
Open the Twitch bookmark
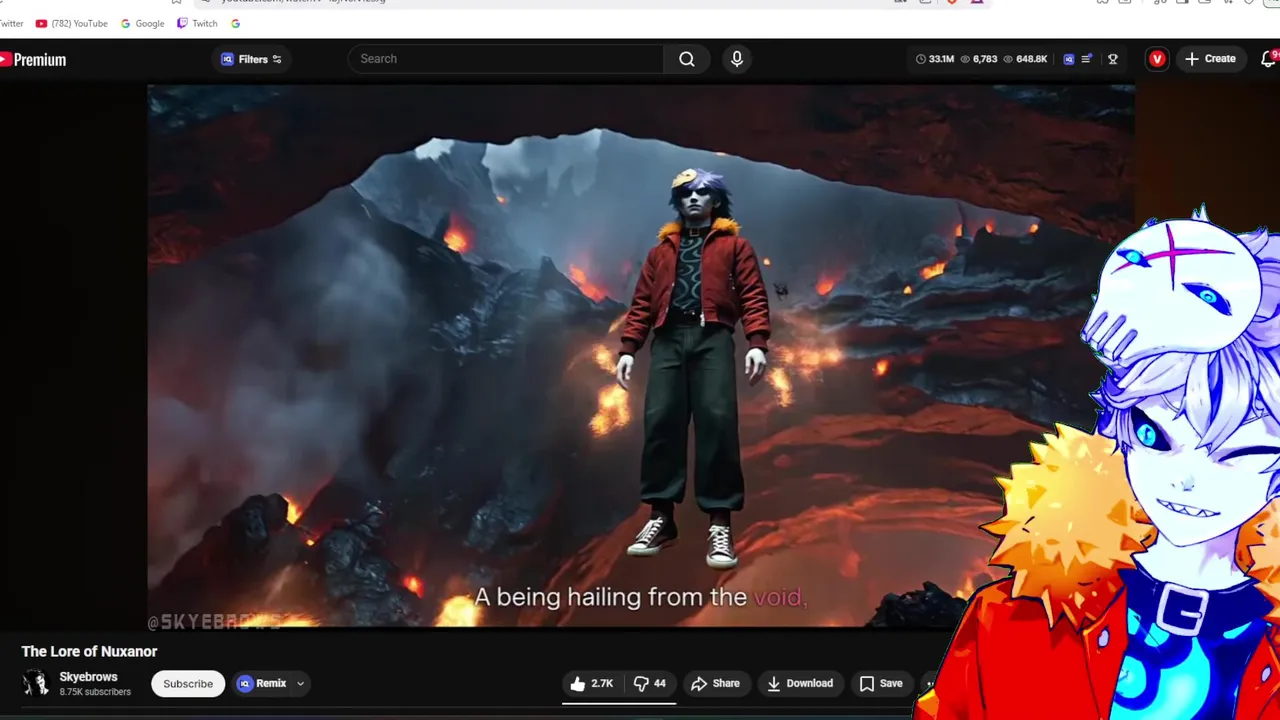click(197, 23)
